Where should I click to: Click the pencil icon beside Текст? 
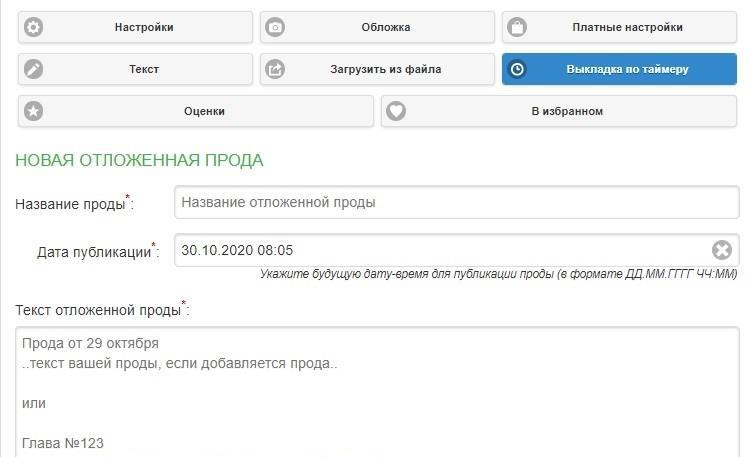coord(34,69)
